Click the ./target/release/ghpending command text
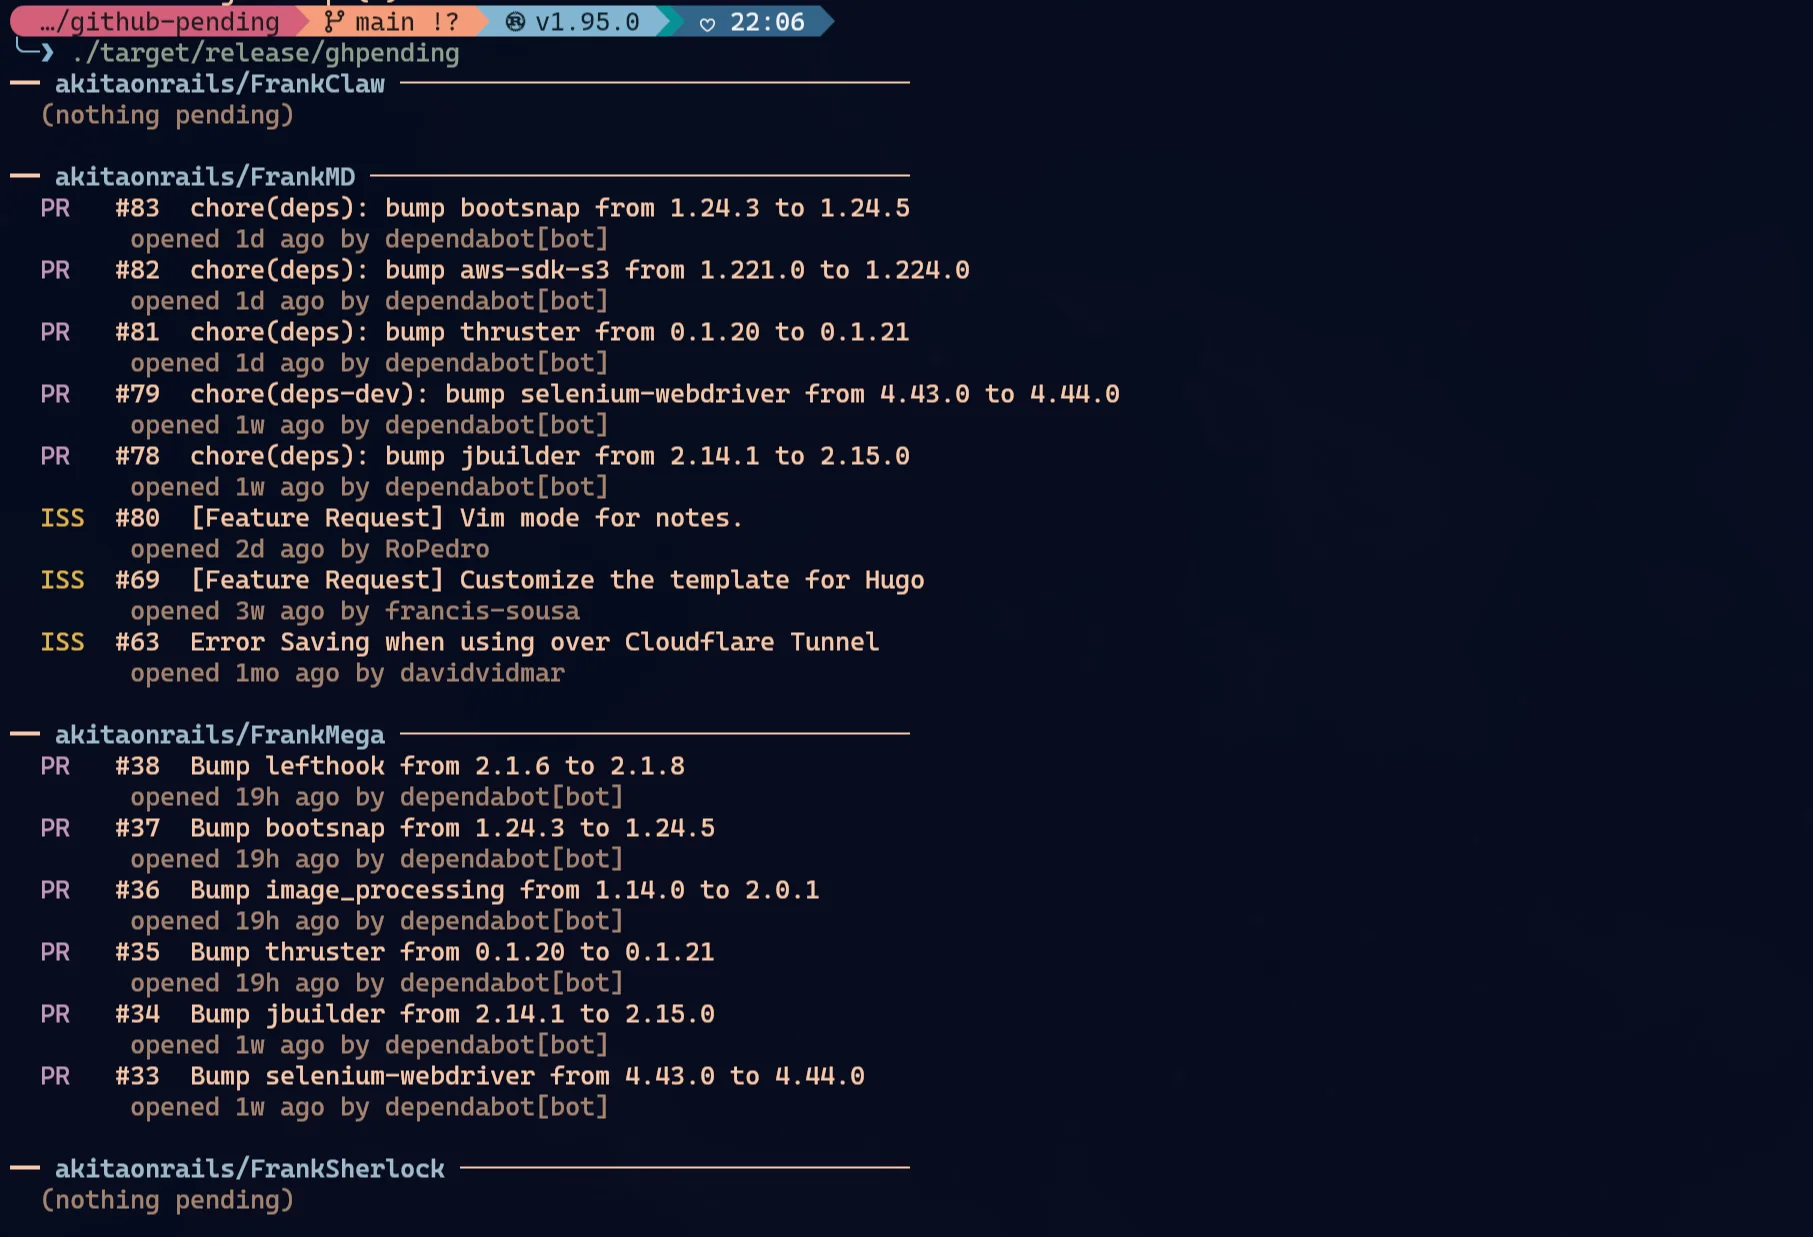Viewport: 1813px width, 1237px height. coord(265,53)
